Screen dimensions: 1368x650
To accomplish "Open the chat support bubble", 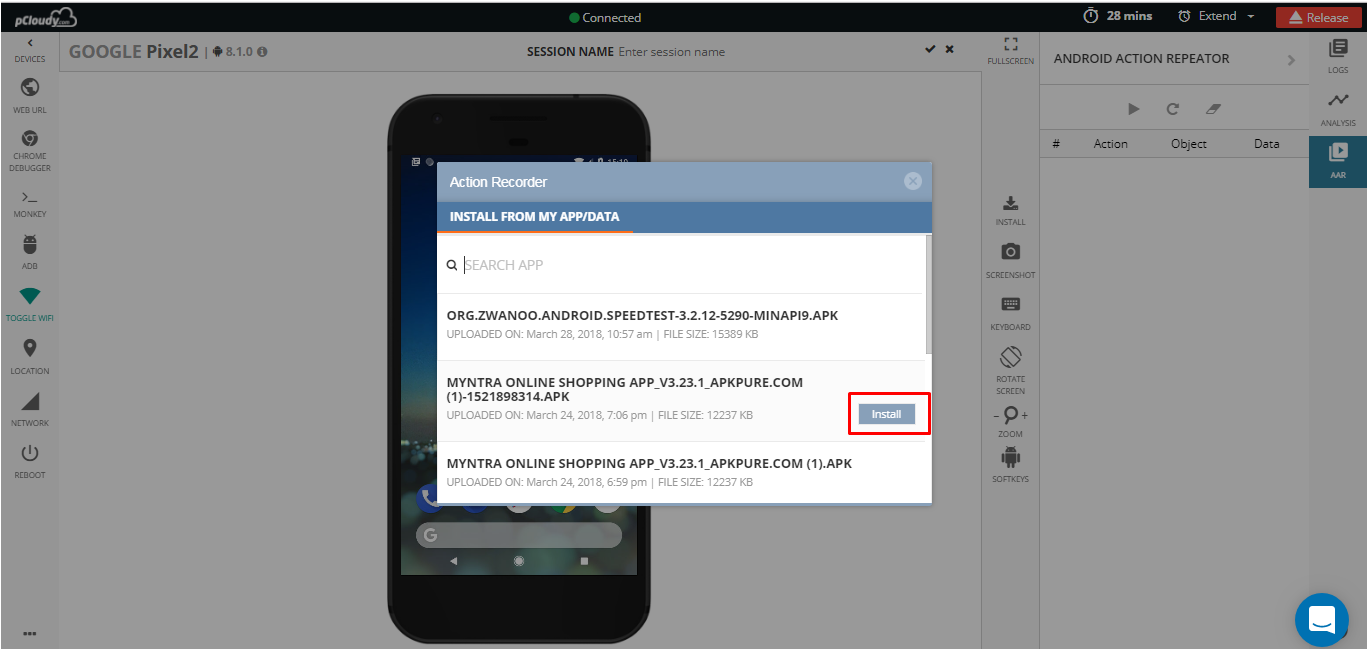I will tap(1321, 620).
